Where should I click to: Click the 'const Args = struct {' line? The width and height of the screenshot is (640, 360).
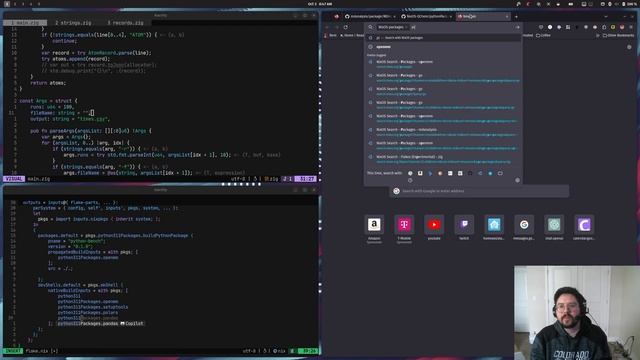click(x=48, y=100)
